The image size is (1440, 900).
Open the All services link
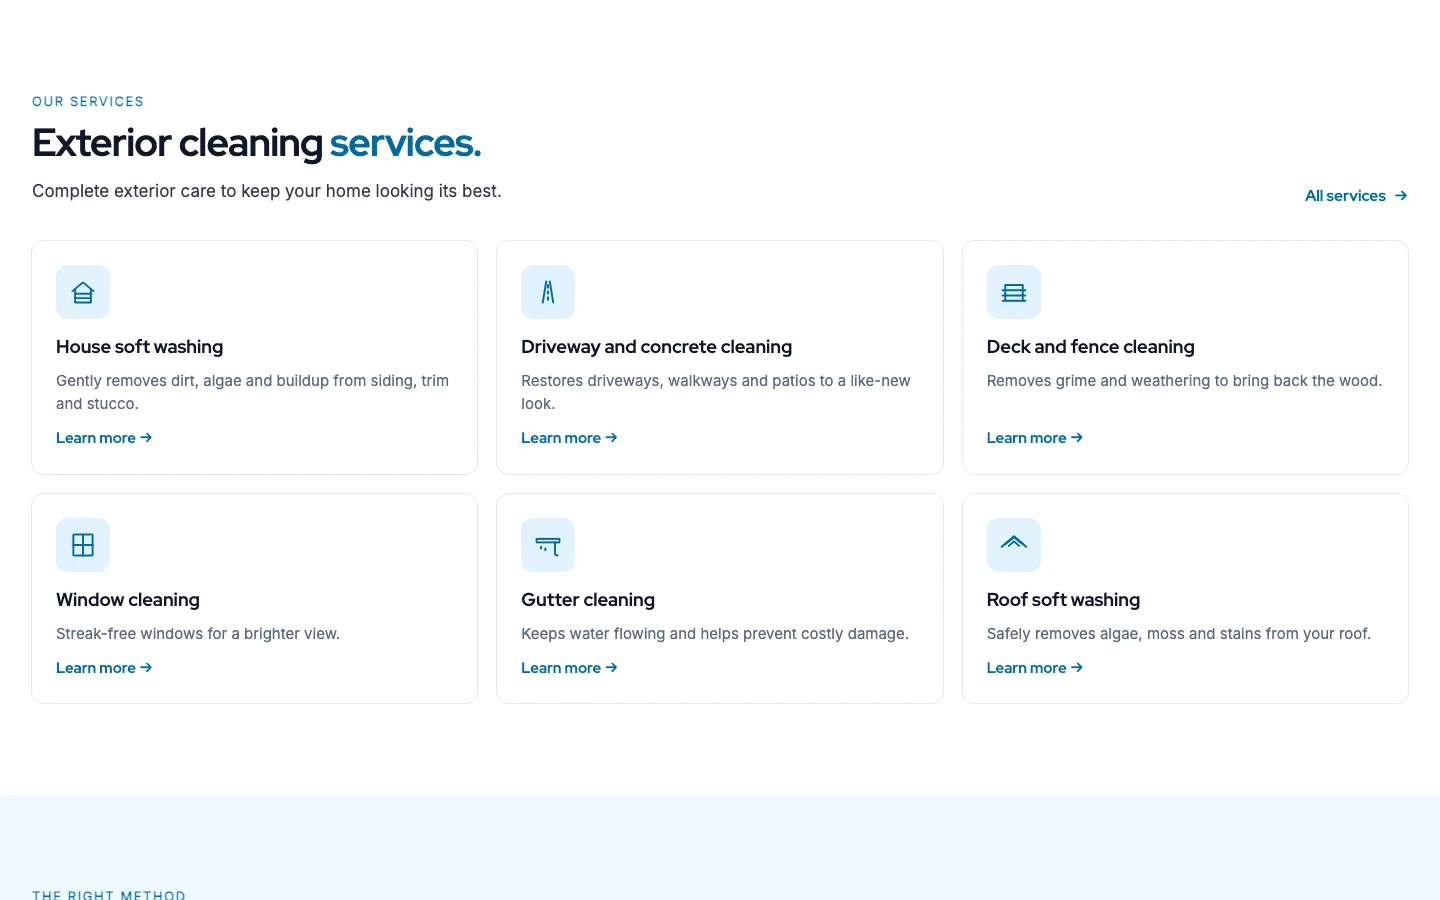click(x=1356, y=196)
